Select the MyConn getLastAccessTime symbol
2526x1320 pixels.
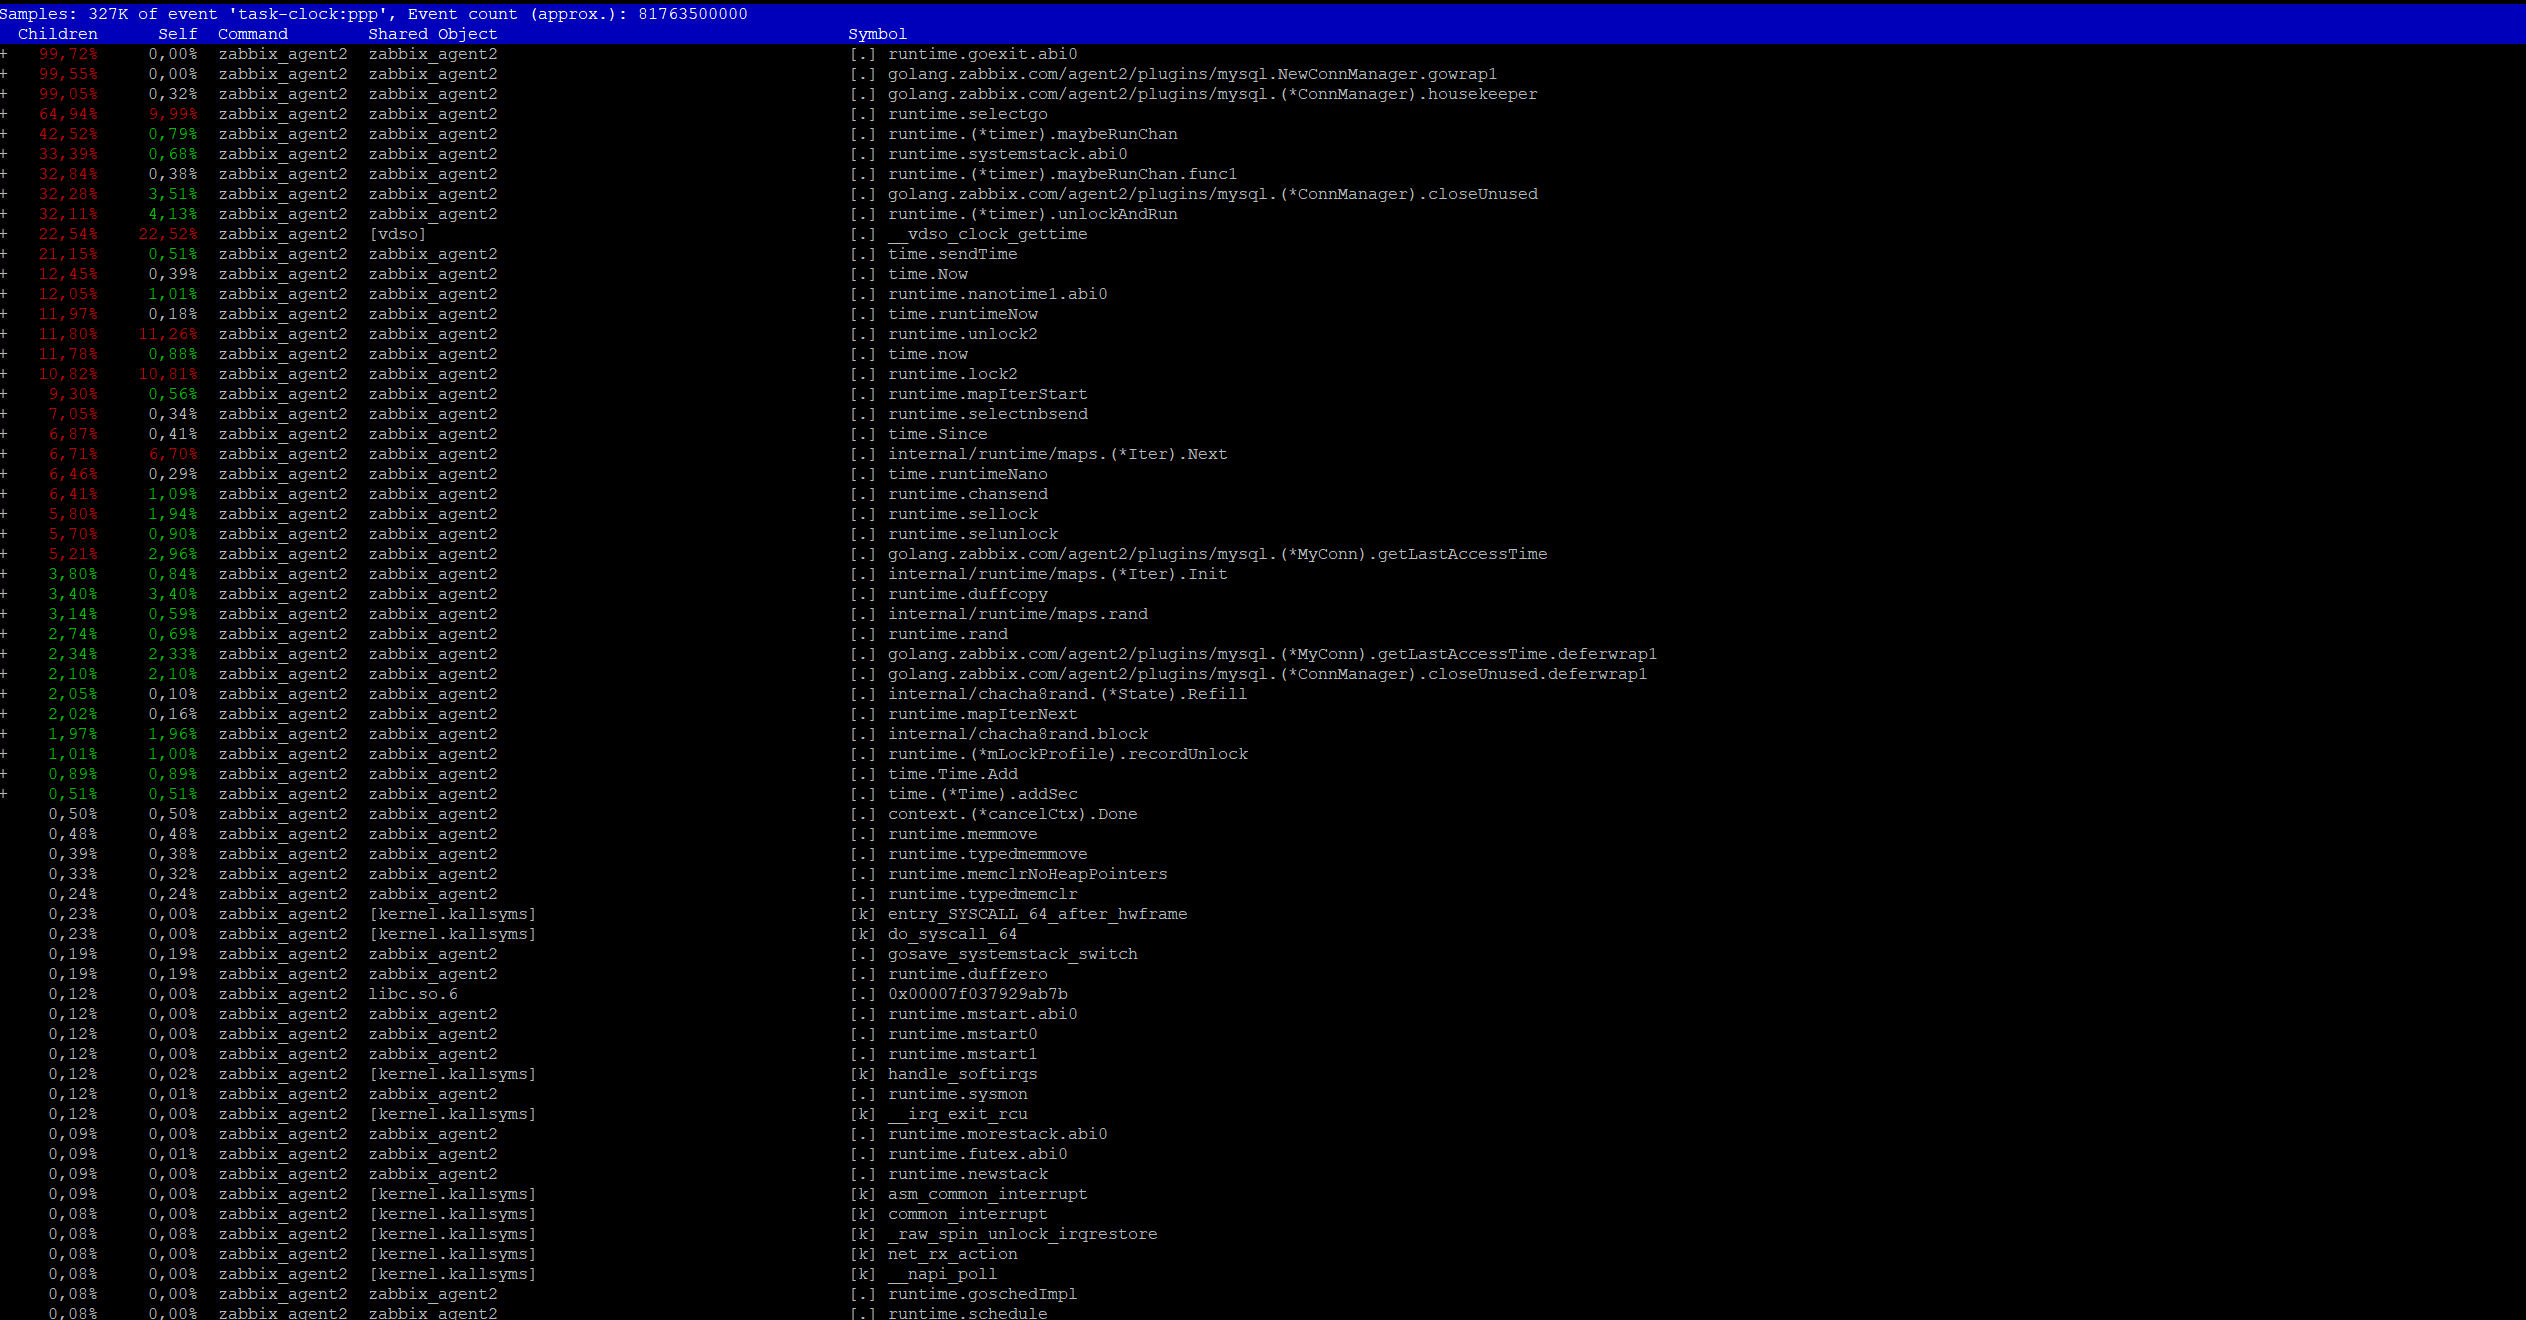tap(1217, 554)
